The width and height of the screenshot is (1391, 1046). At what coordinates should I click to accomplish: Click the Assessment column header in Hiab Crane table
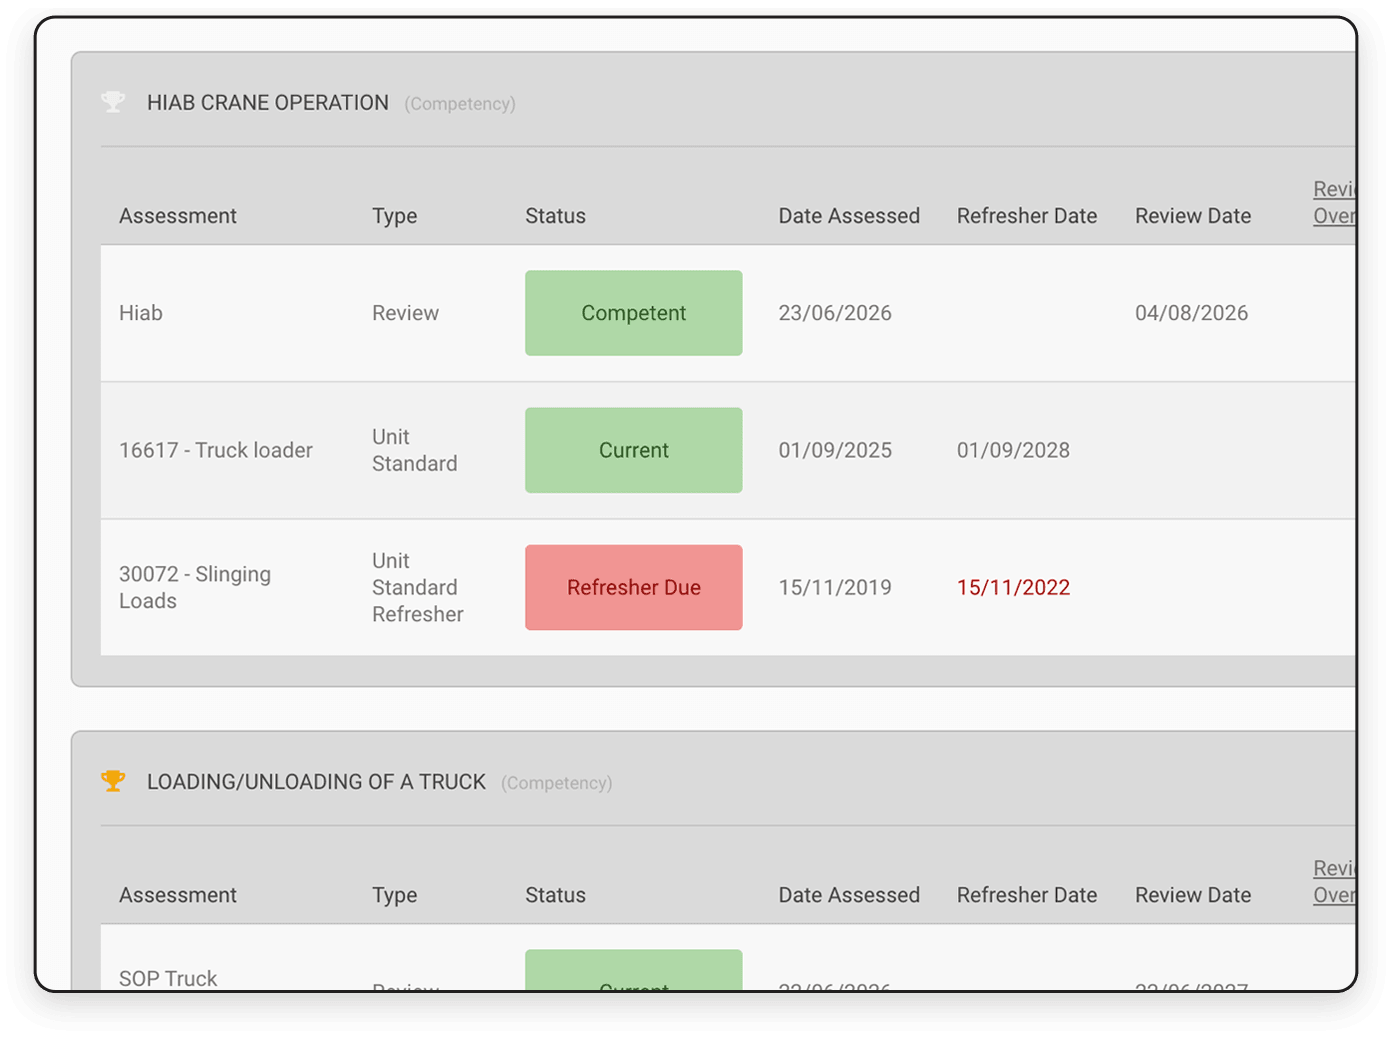178,216
